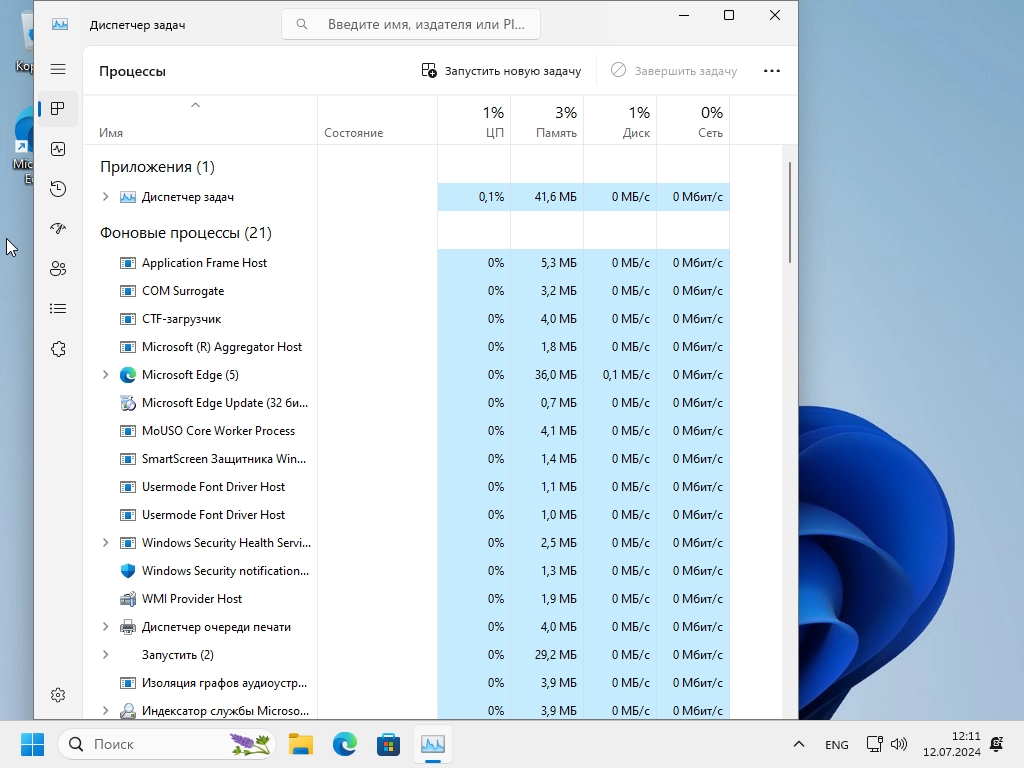Open the Services page icon

(58, 349)
